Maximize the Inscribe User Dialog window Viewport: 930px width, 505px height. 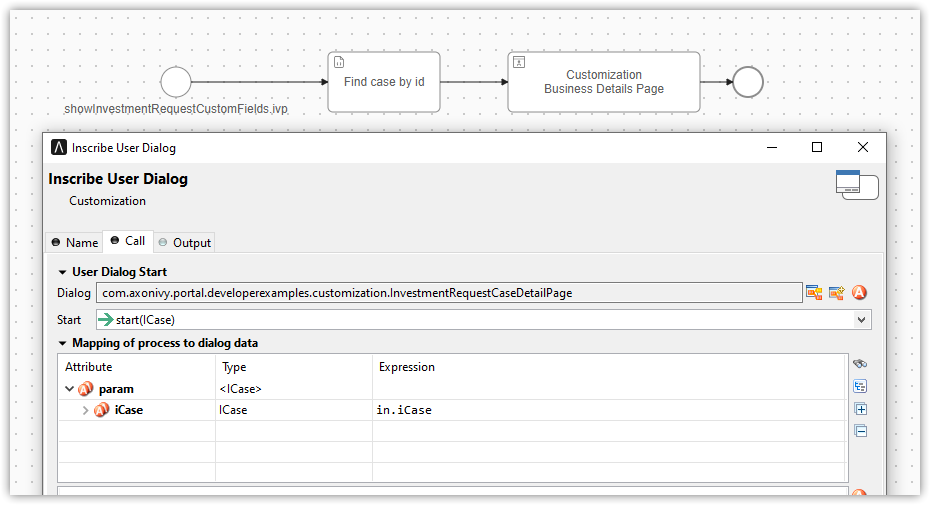817,147
